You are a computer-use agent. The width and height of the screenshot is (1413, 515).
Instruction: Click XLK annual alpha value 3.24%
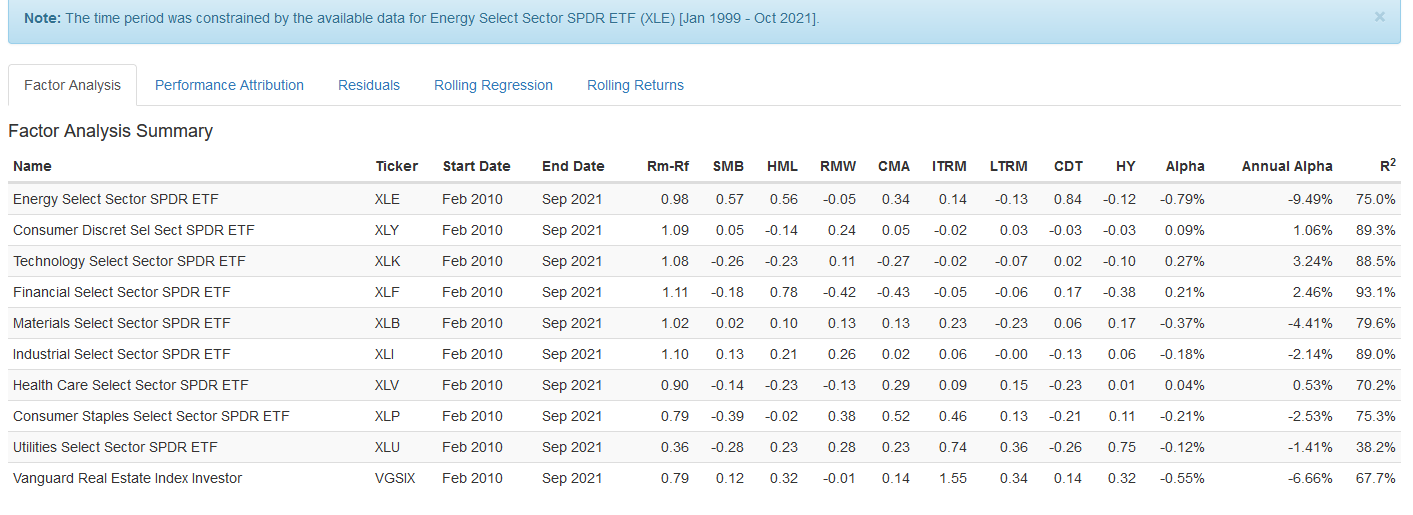[x=1313, y=261]
